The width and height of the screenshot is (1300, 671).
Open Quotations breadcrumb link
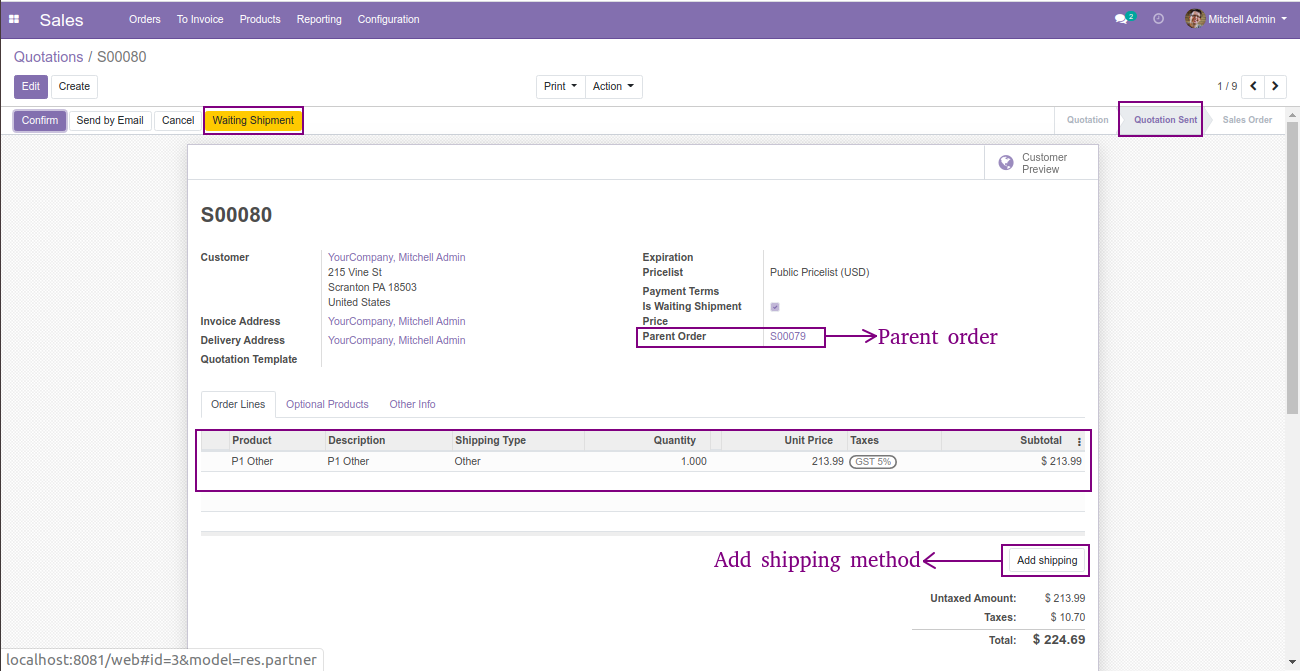49,57
